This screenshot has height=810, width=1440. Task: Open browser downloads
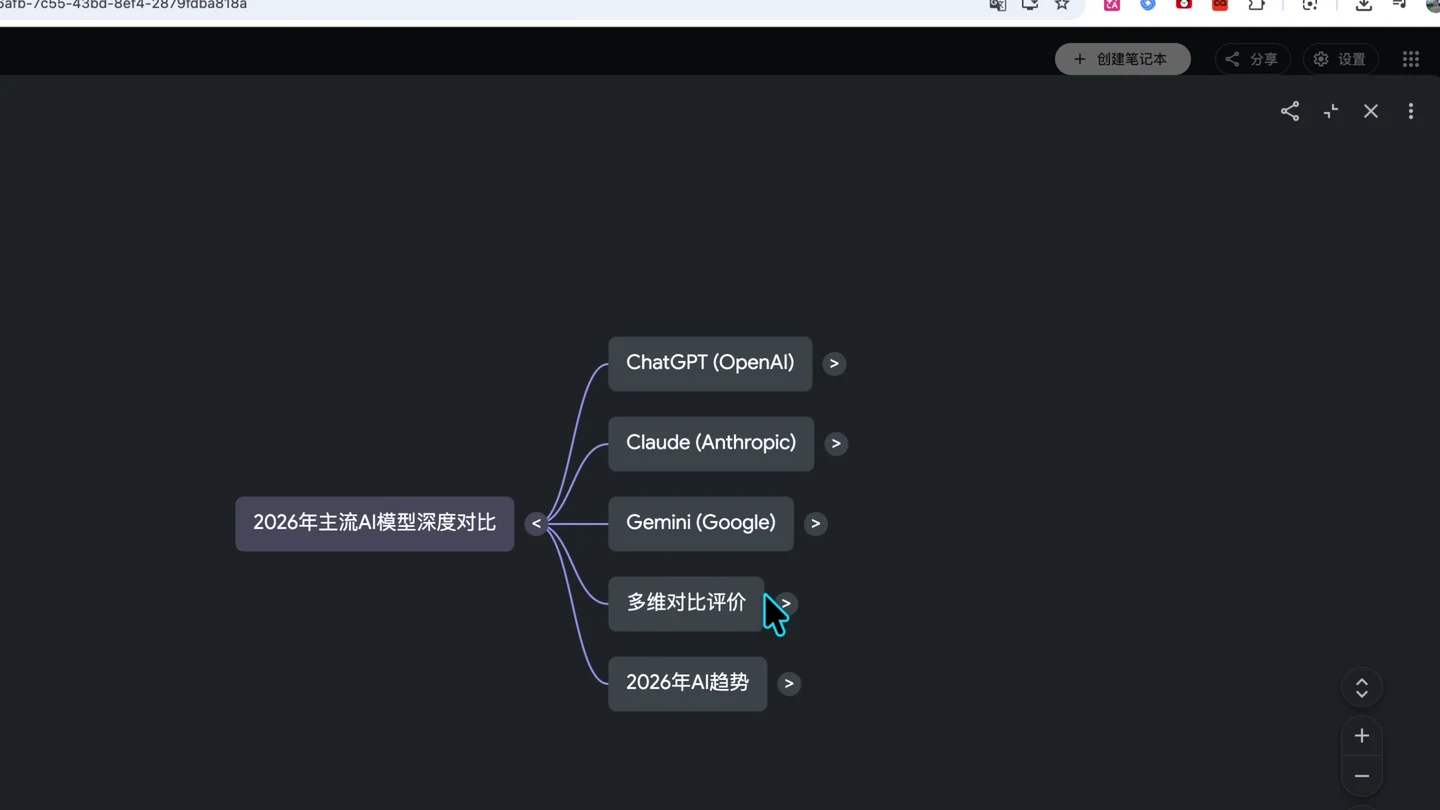[1364, 5]
